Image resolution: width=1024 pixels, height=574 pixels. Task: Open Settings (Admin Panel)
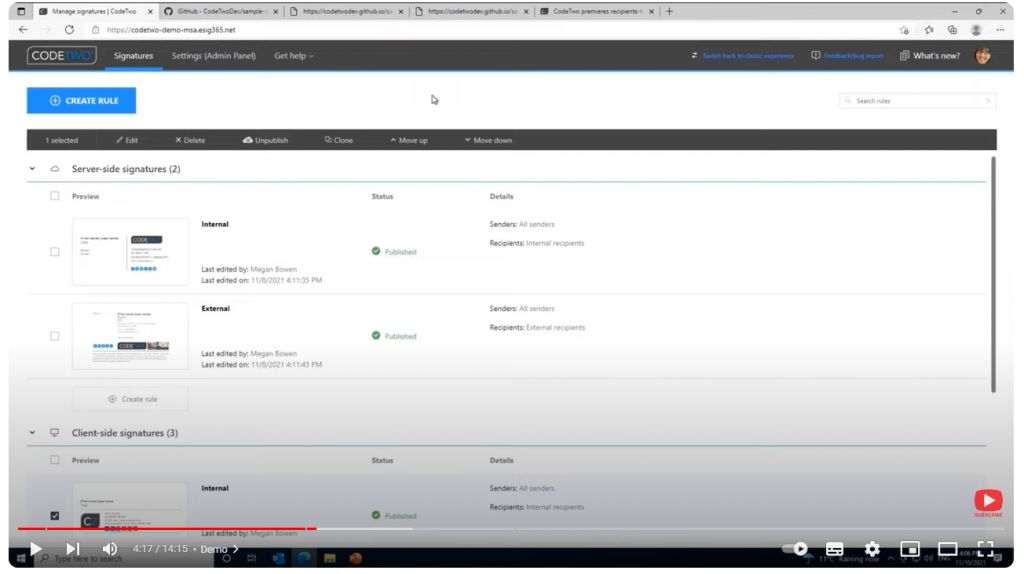pos(214,56)
